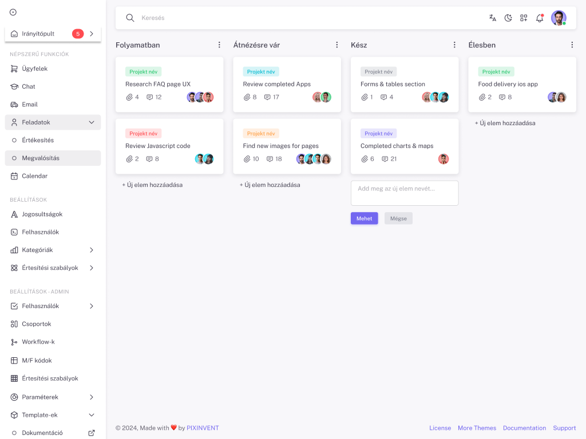
Task: Collapse the Template-ek chevron
Action: (x=92, y=415)
